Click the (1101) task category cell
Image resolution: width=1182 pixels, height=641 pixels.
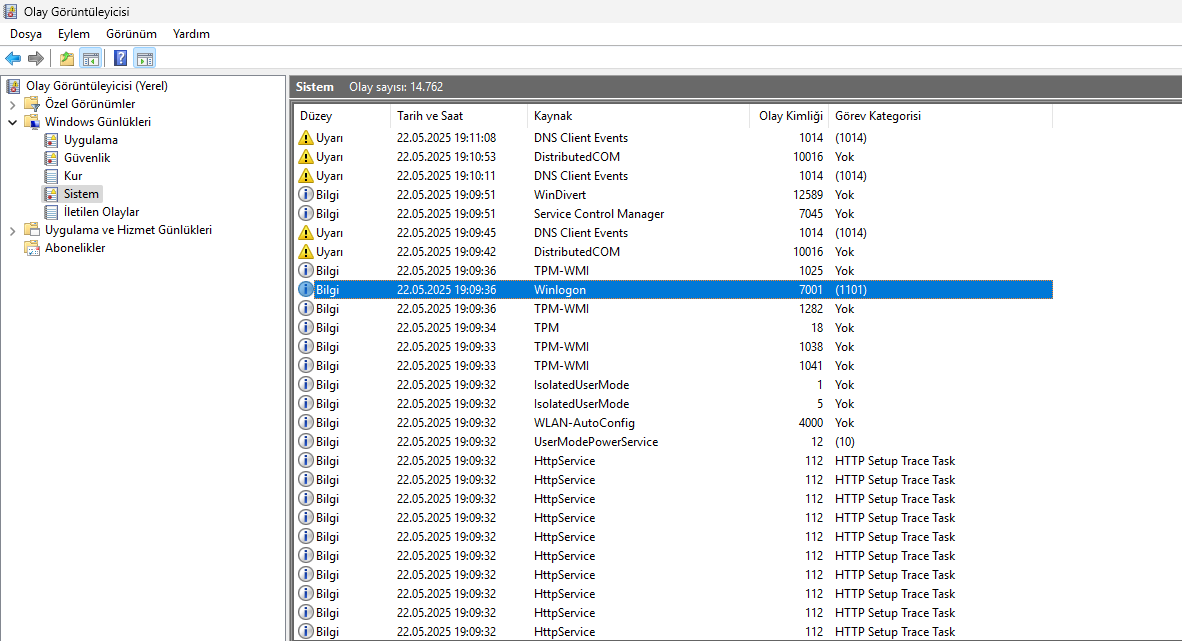tap(851, 290)
